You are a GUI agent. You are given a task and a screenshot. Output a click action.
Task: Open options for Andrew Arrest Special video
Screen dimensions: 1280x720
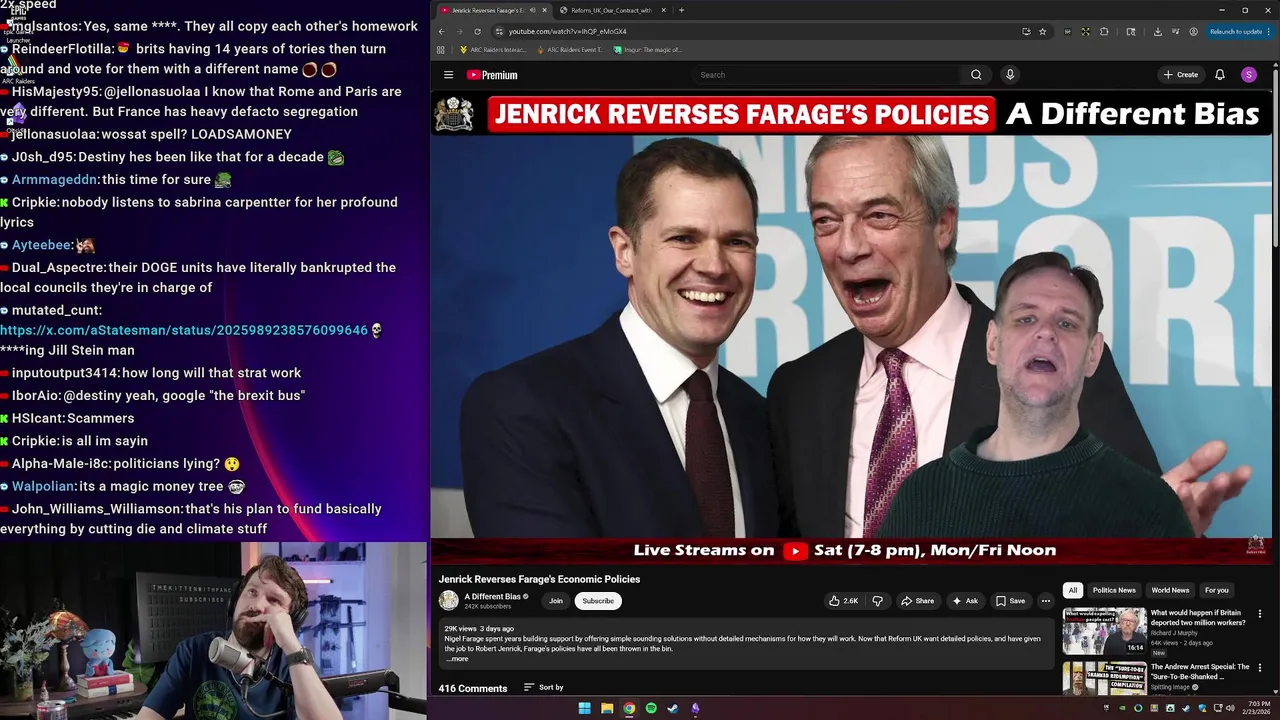click(1260, 667)
